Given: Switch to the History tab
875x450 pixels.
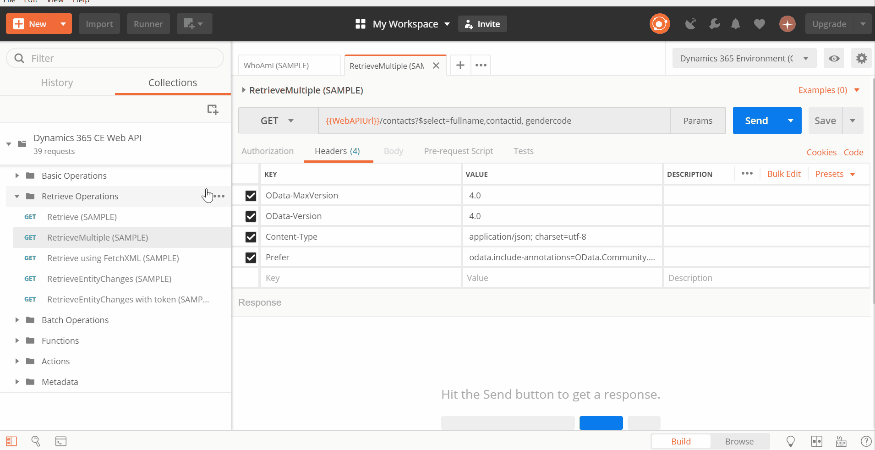Looking at the screenshot, I should click(x=57, y=83).
